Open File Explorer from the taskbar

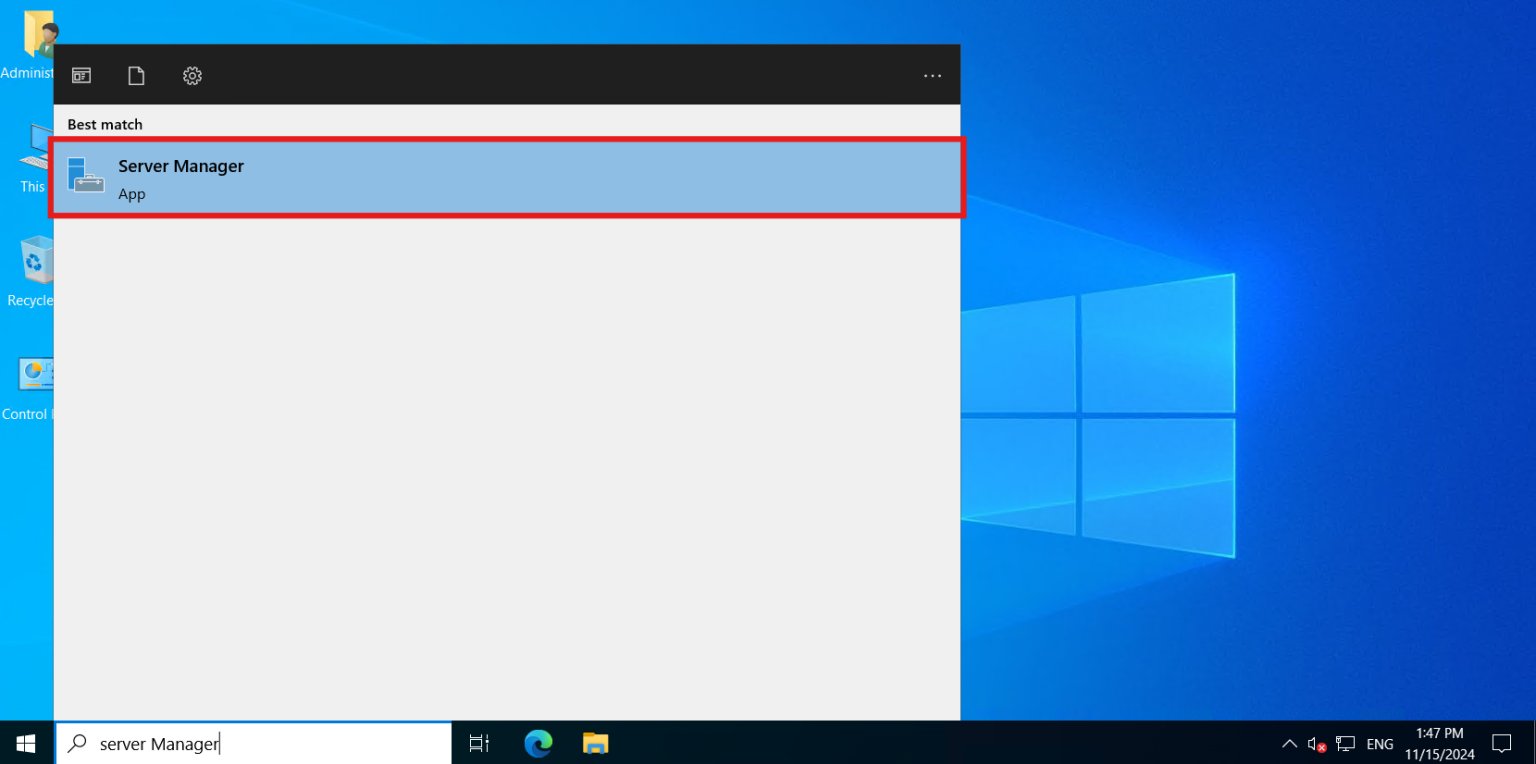[x=595, y=743]
